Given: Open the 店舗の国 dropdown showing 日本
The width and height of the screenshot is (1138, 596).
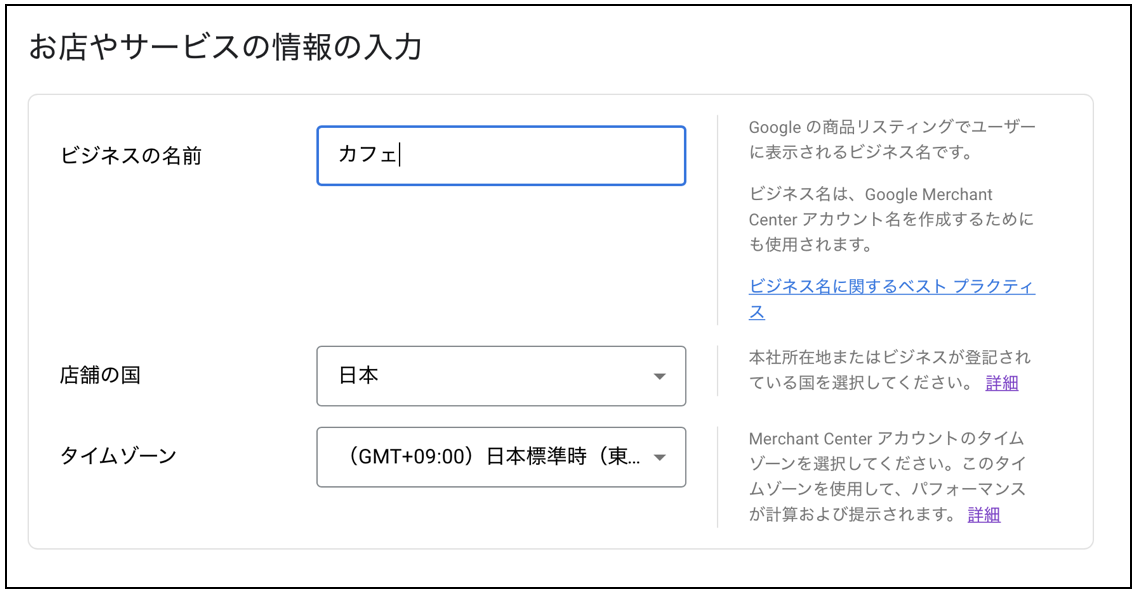Looking at the screenshot, I should coord(500,376).
